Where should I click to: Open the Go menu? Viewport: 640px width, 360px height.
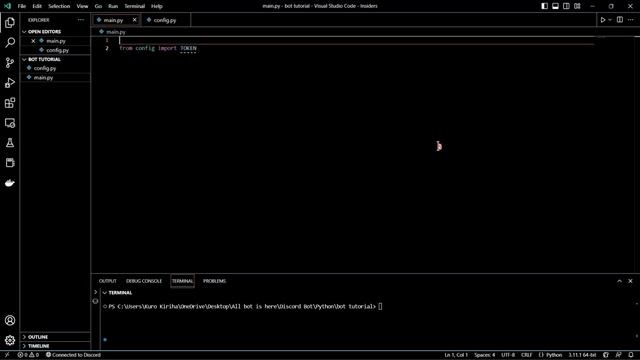(x=98, y=6)
